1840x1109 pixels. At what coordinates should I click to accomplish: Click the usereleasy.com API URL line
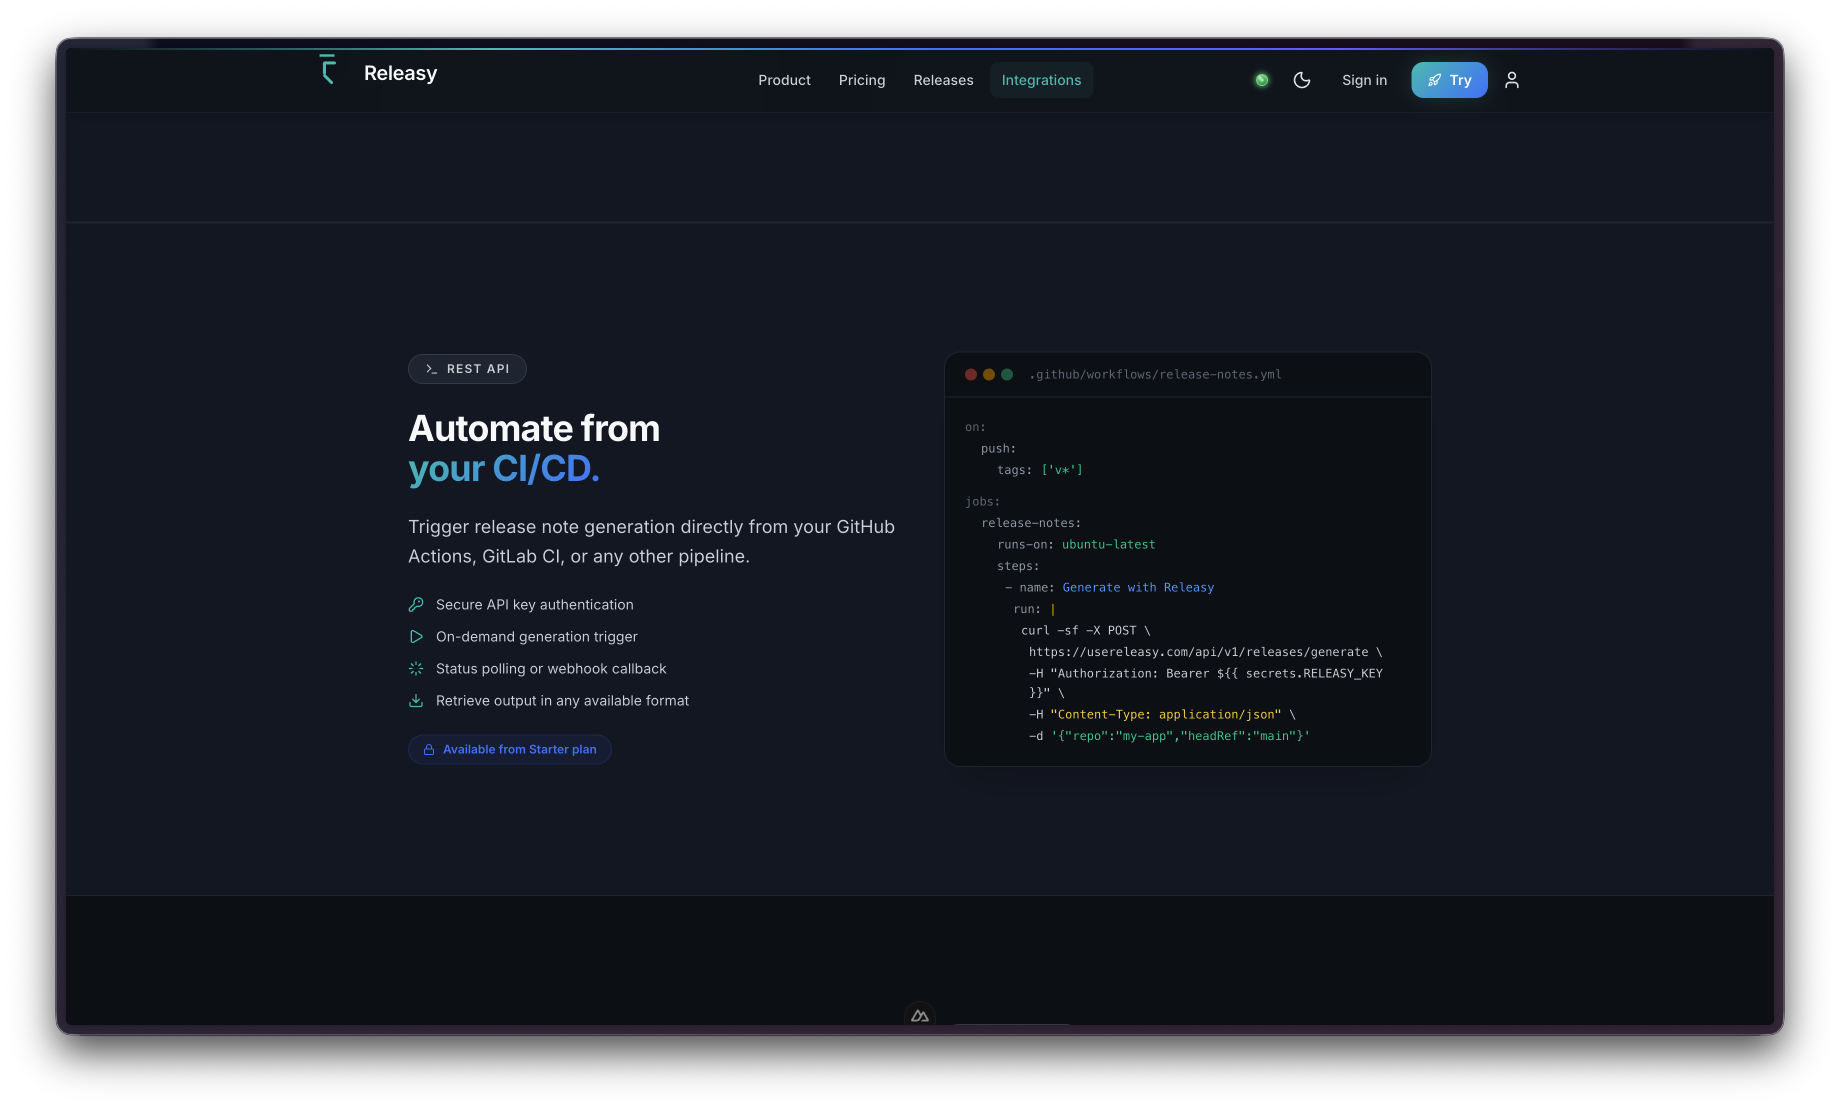pyautogui.click(x=1205, y=652)
